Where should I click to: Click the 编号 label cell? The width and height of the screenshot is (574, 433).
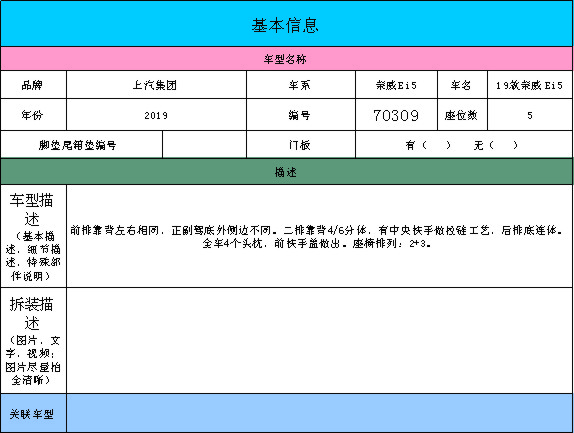point(301,115)
